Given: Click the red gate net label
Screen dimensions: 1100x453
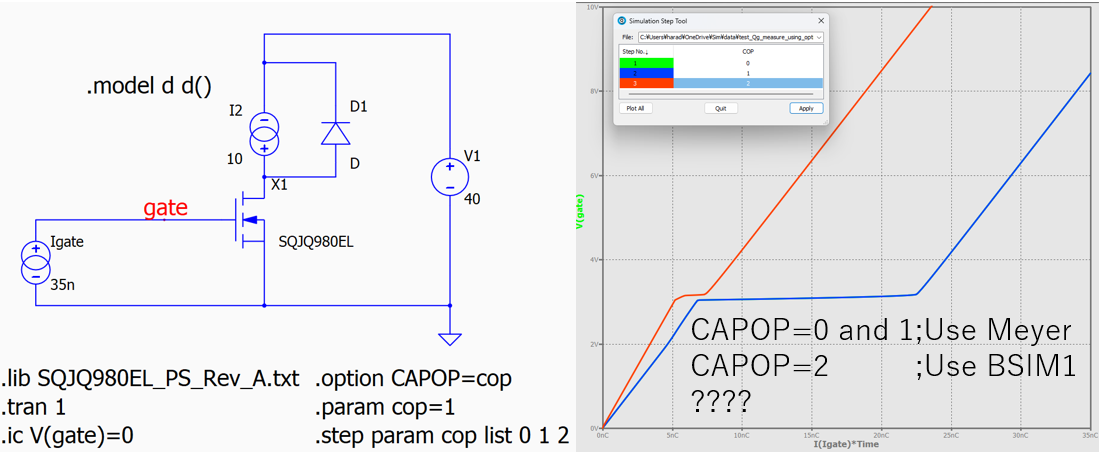Looking at the screenshot, I should (x=165, y=208).
